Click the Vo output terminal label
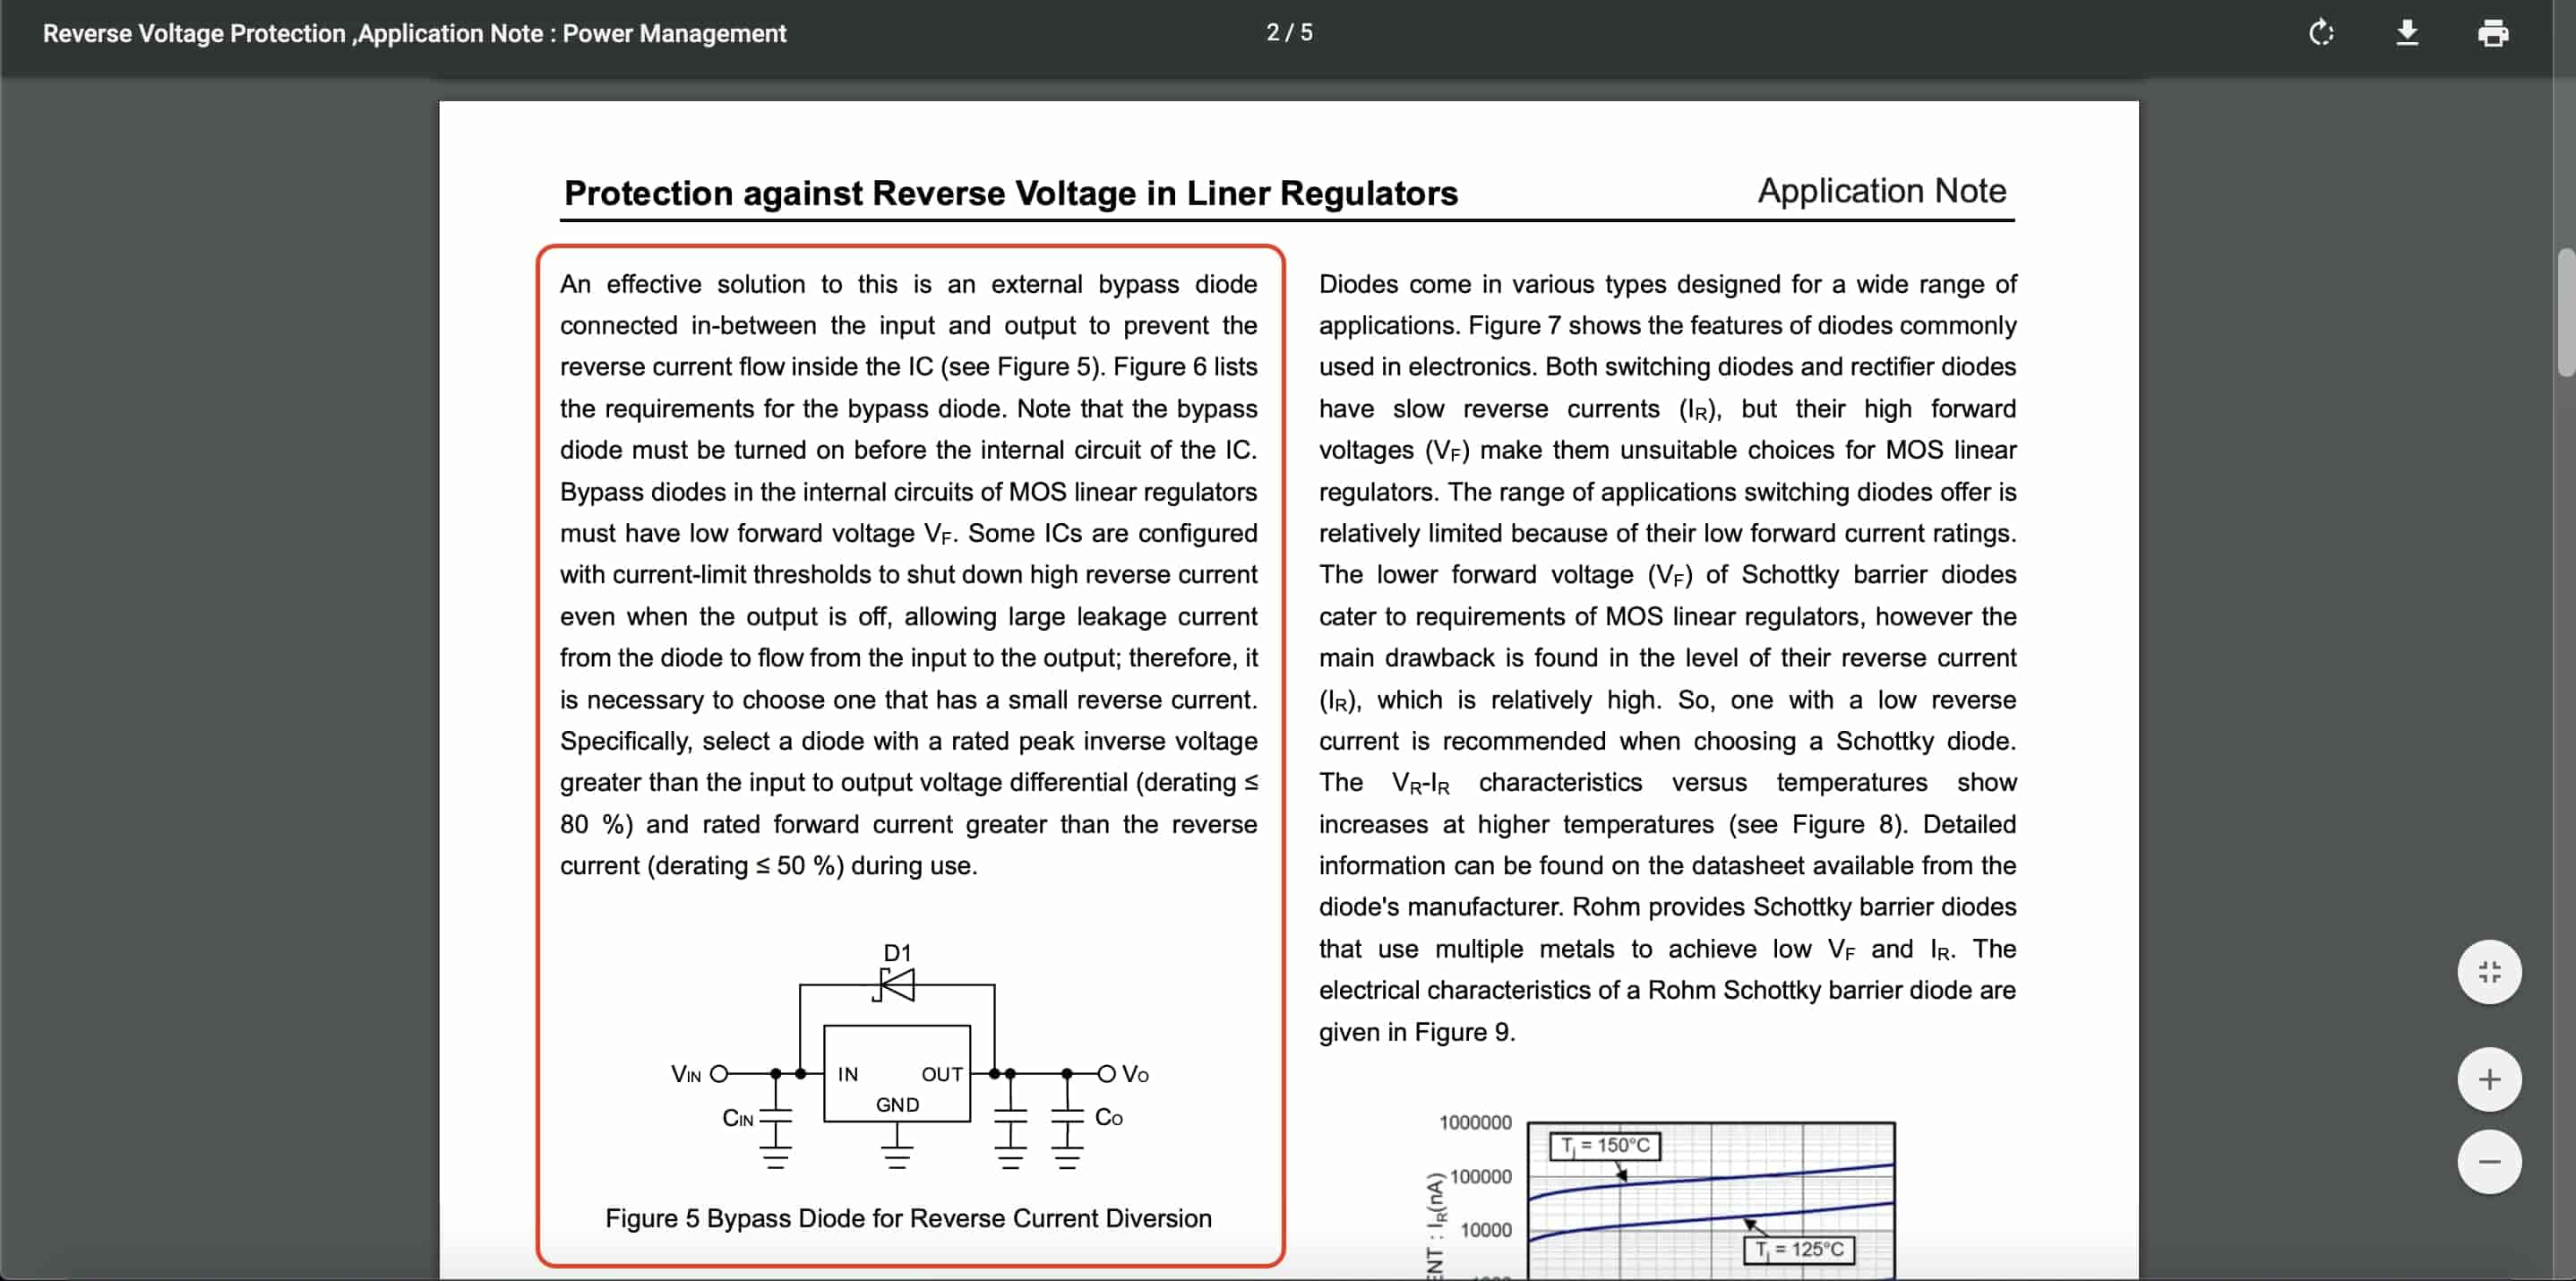Viewport: 2576px width, 1281px height. pyautogui.click(x=1135, y=1074)
